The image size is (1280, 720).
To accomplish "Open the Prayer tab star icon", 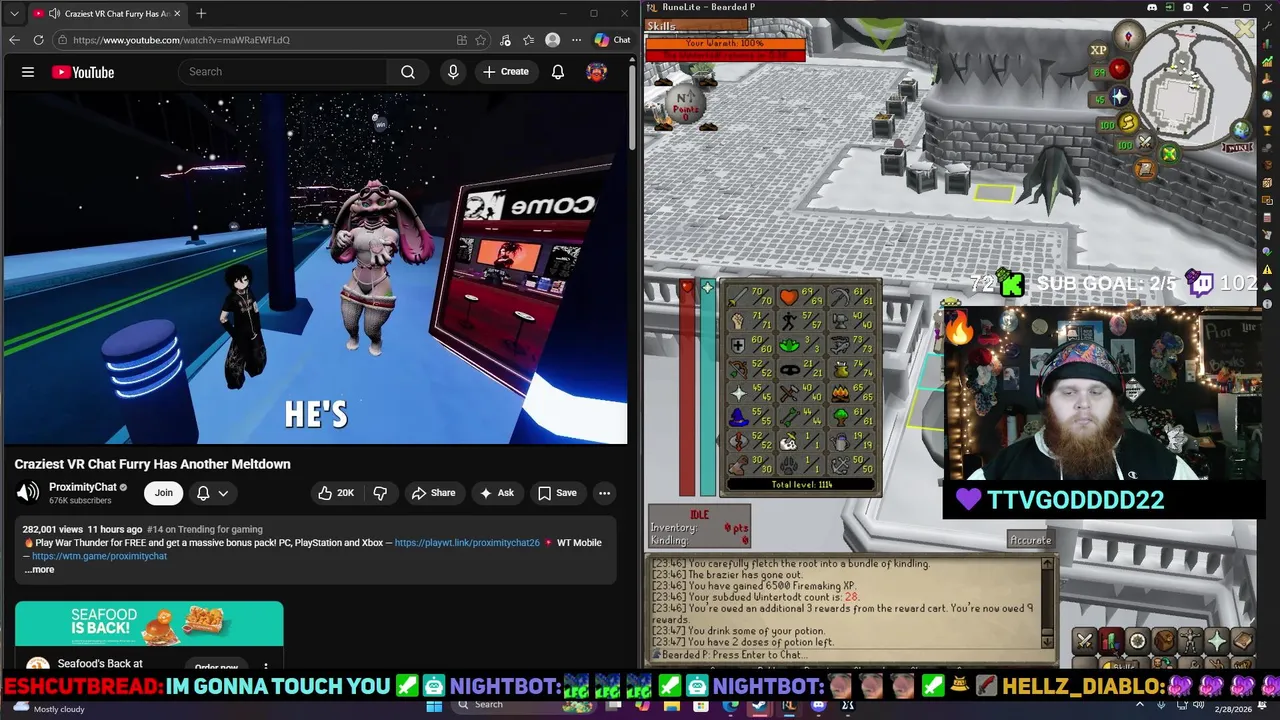I will click(1217, 641).
